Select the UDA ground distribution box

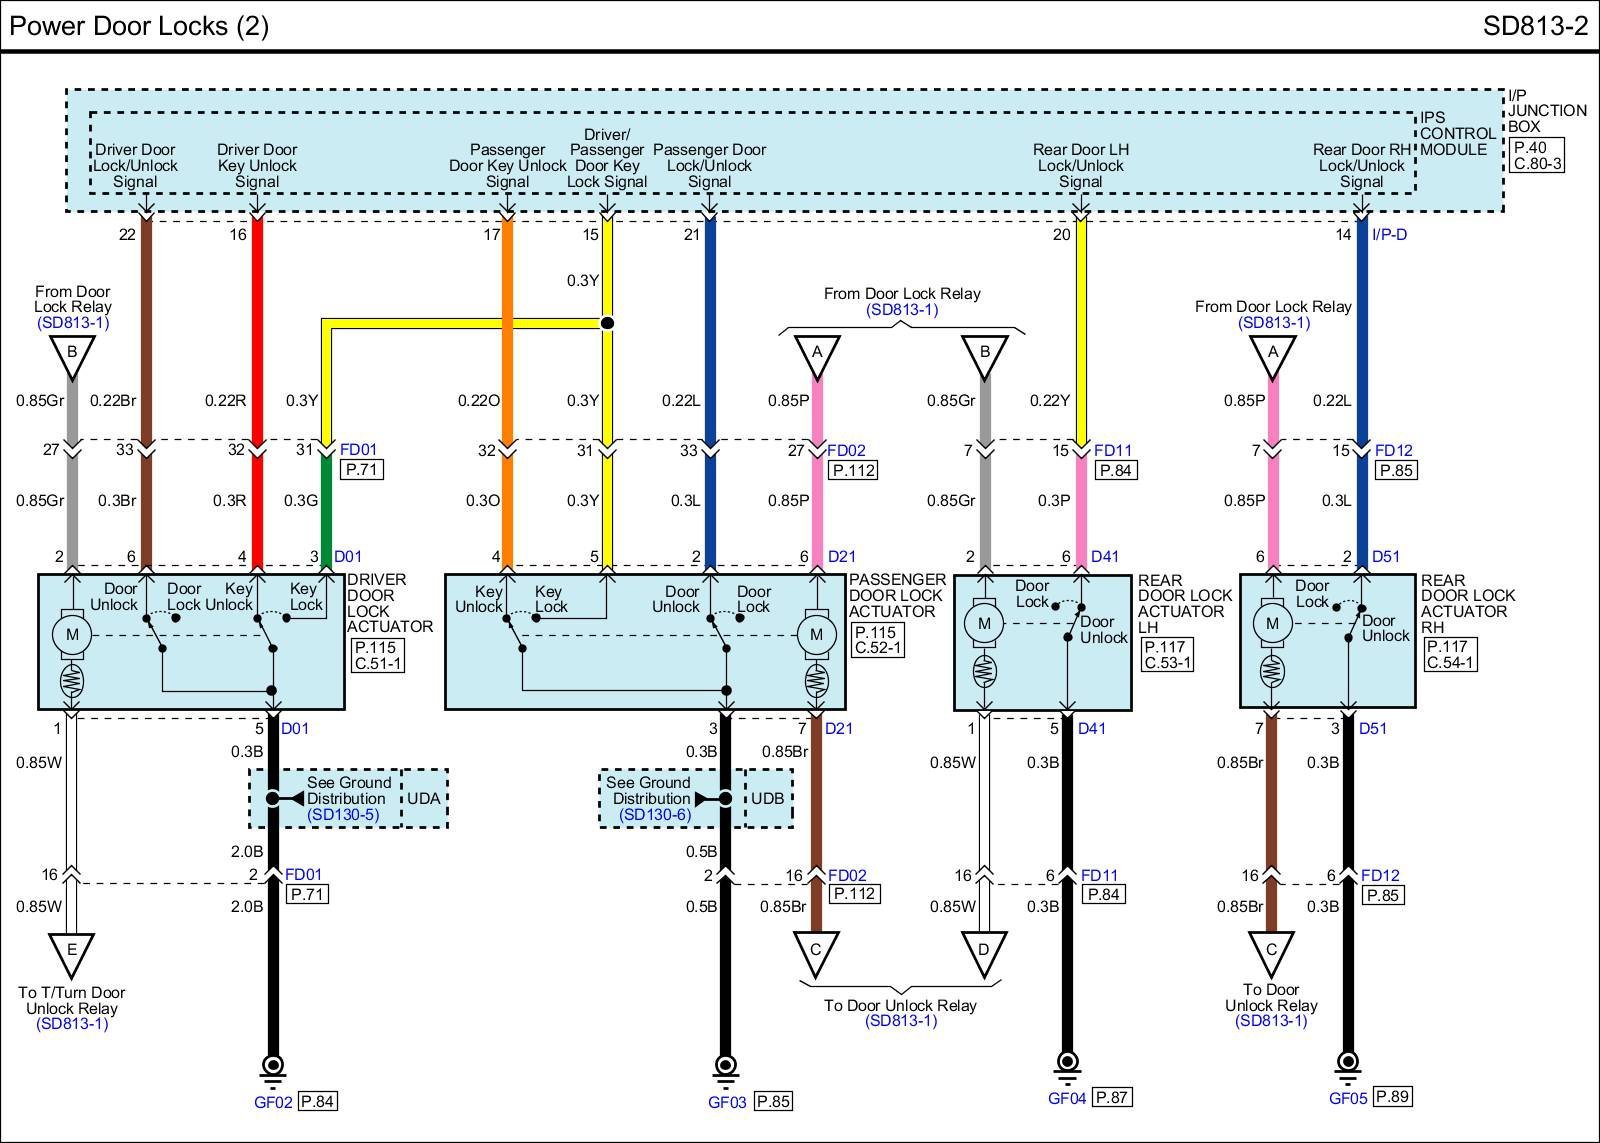pyautogui.click(x=425, y=798)
